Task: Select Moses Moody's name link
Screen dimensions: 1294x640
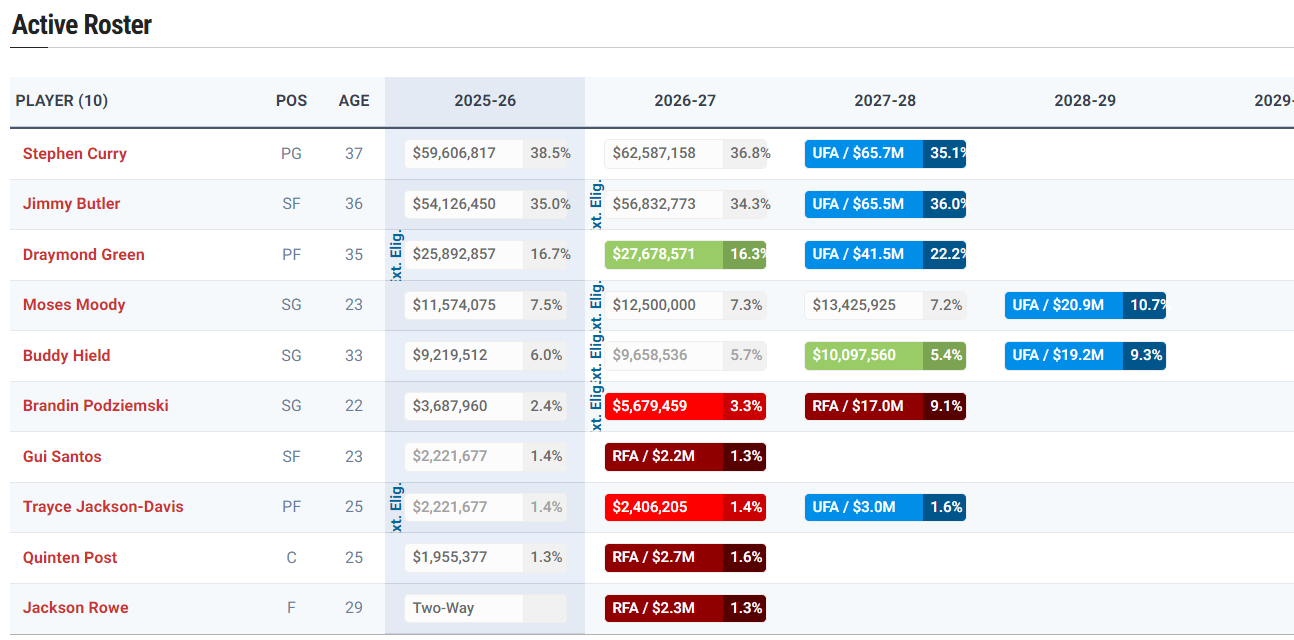Action: click(x=74, y=305)
